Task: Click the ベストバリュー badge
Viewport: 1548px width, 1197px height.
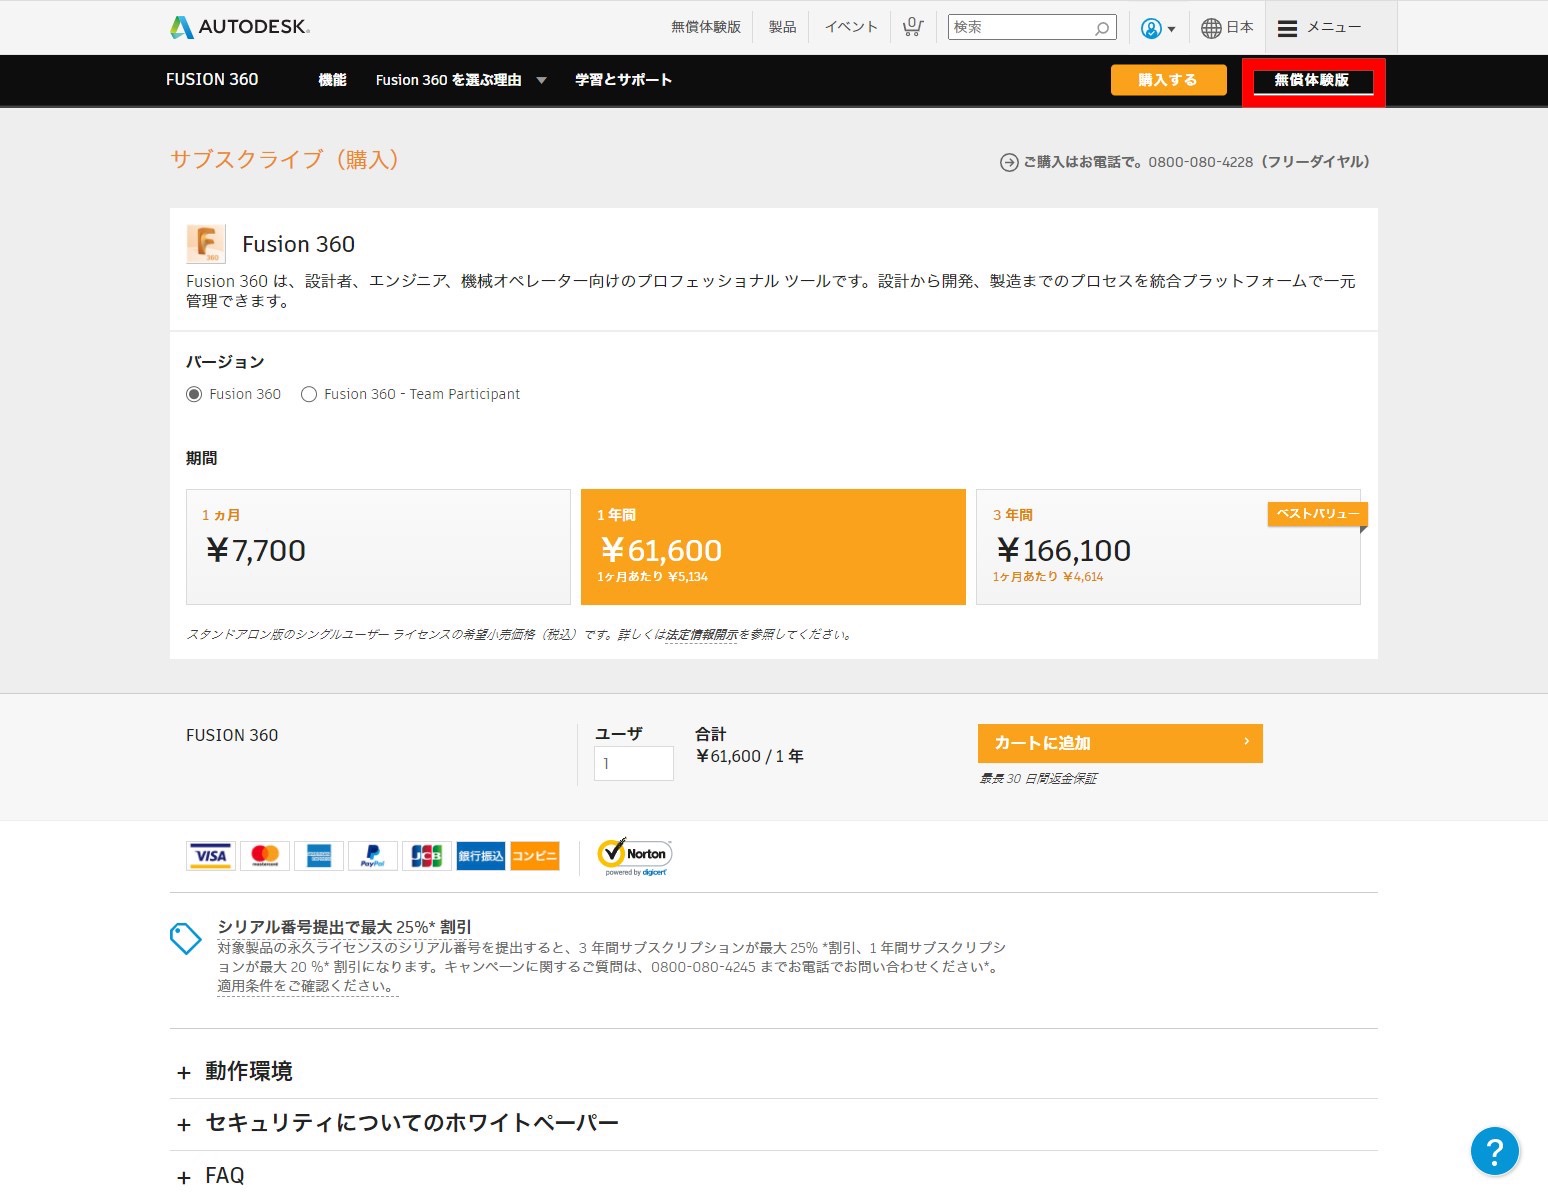Action: [1318, 514]
